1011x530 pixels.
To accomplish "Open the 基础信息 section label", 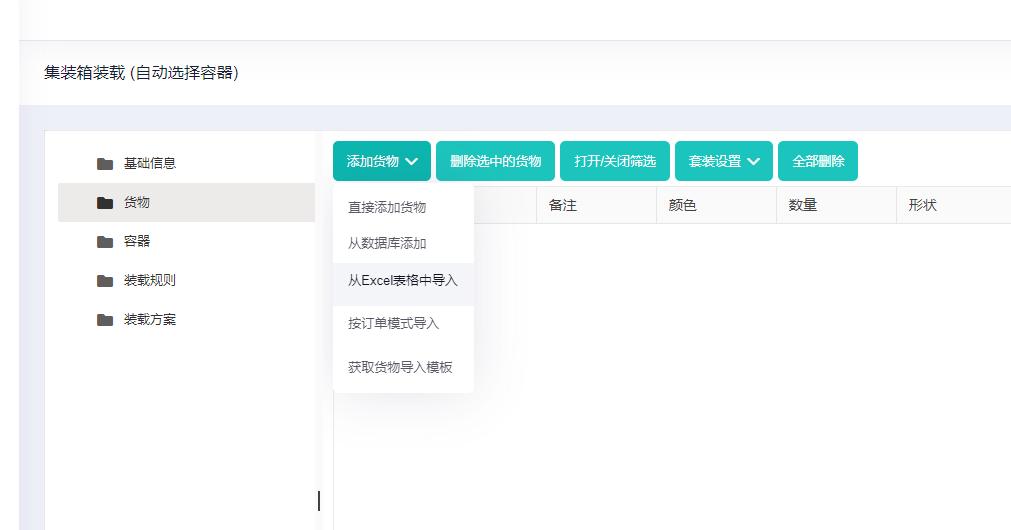I will 150,163.
